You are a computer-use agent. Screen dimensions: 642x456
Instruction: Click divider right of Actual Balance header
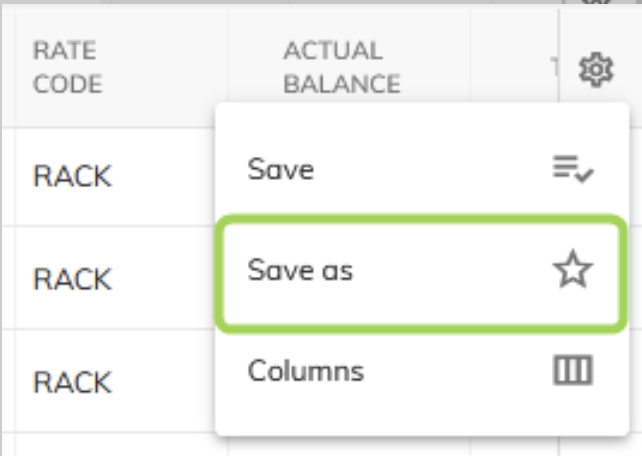click(470, 68)
